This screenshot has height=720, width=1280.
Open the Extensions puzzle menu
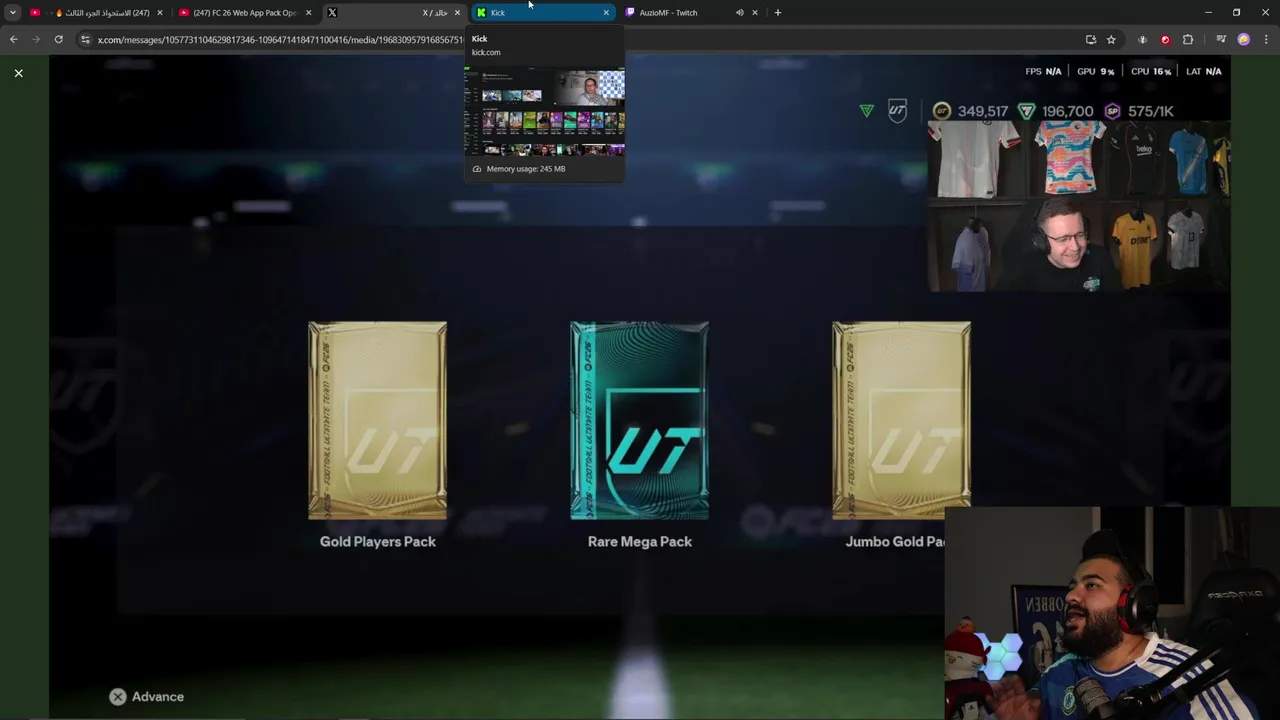tap(1188, 39)
